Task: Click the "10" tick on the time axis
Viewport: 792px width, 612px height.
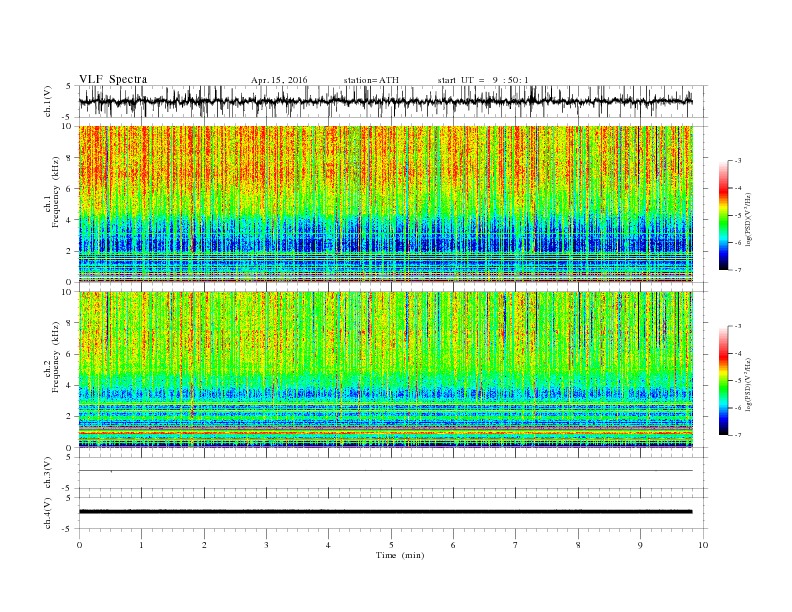Action: 703,545
